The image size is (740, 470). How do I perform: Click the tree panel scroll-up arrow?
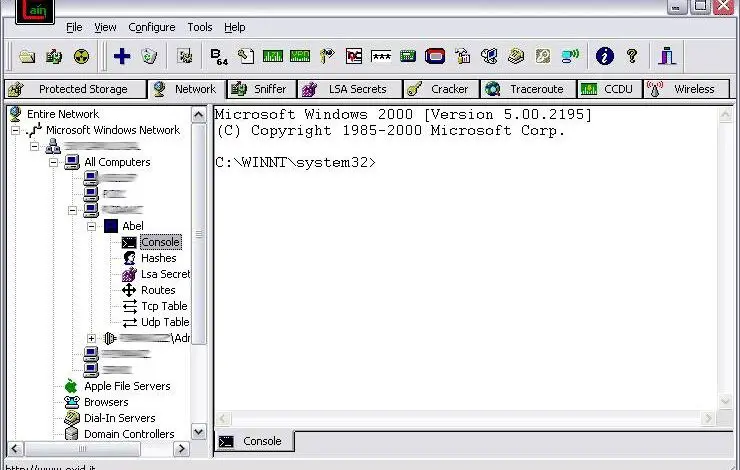click(x=199, y=115)
